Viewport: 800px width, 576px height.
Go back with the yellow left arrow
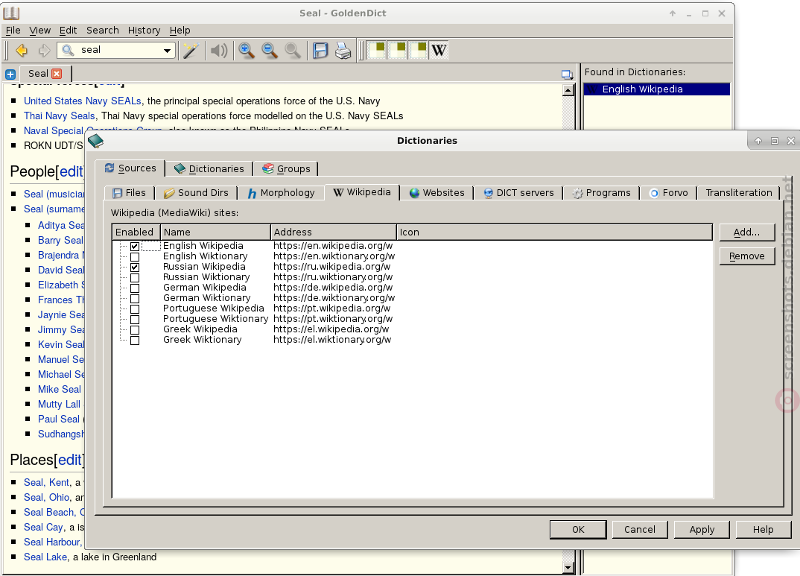[21, 50]
